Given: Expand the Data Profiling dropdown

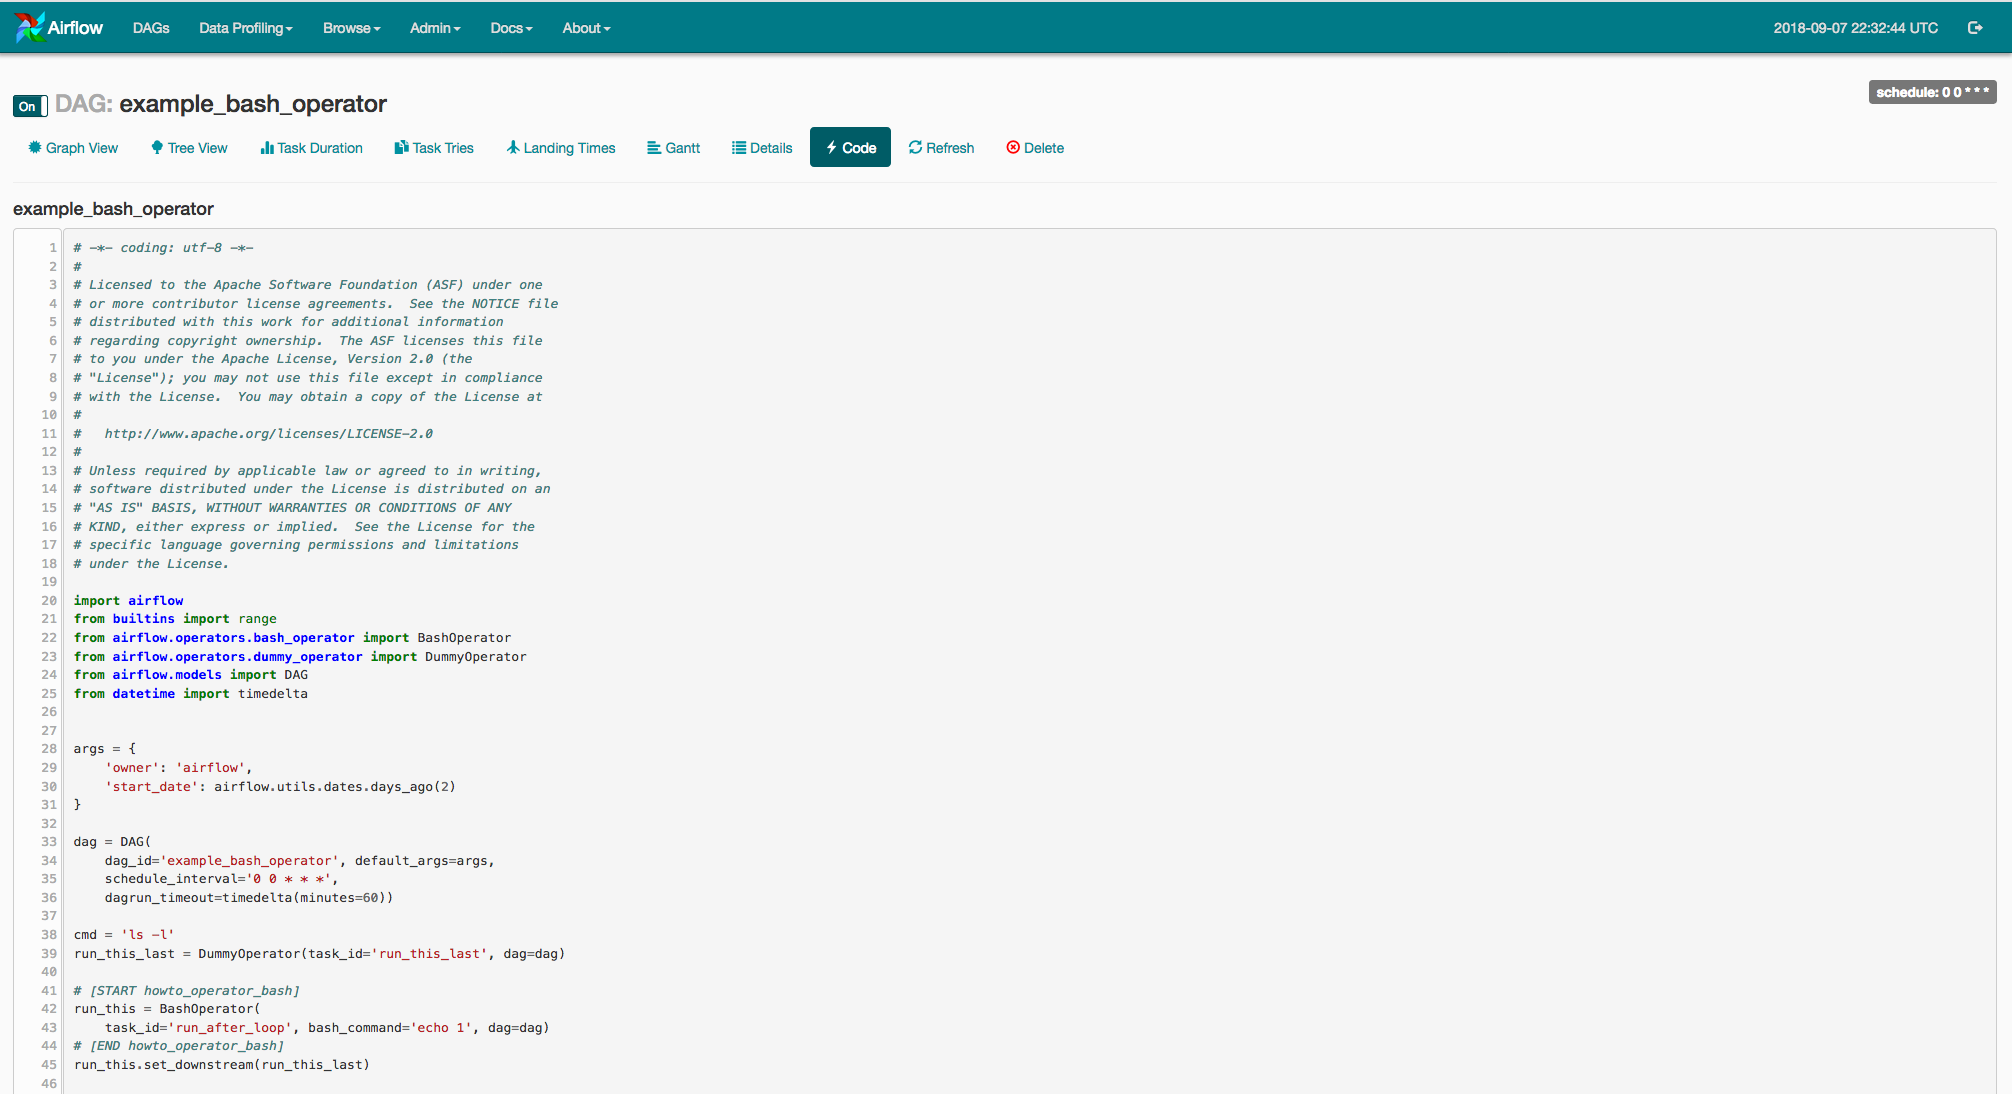Looking at the screenshot, I should (x=245, y=28).
